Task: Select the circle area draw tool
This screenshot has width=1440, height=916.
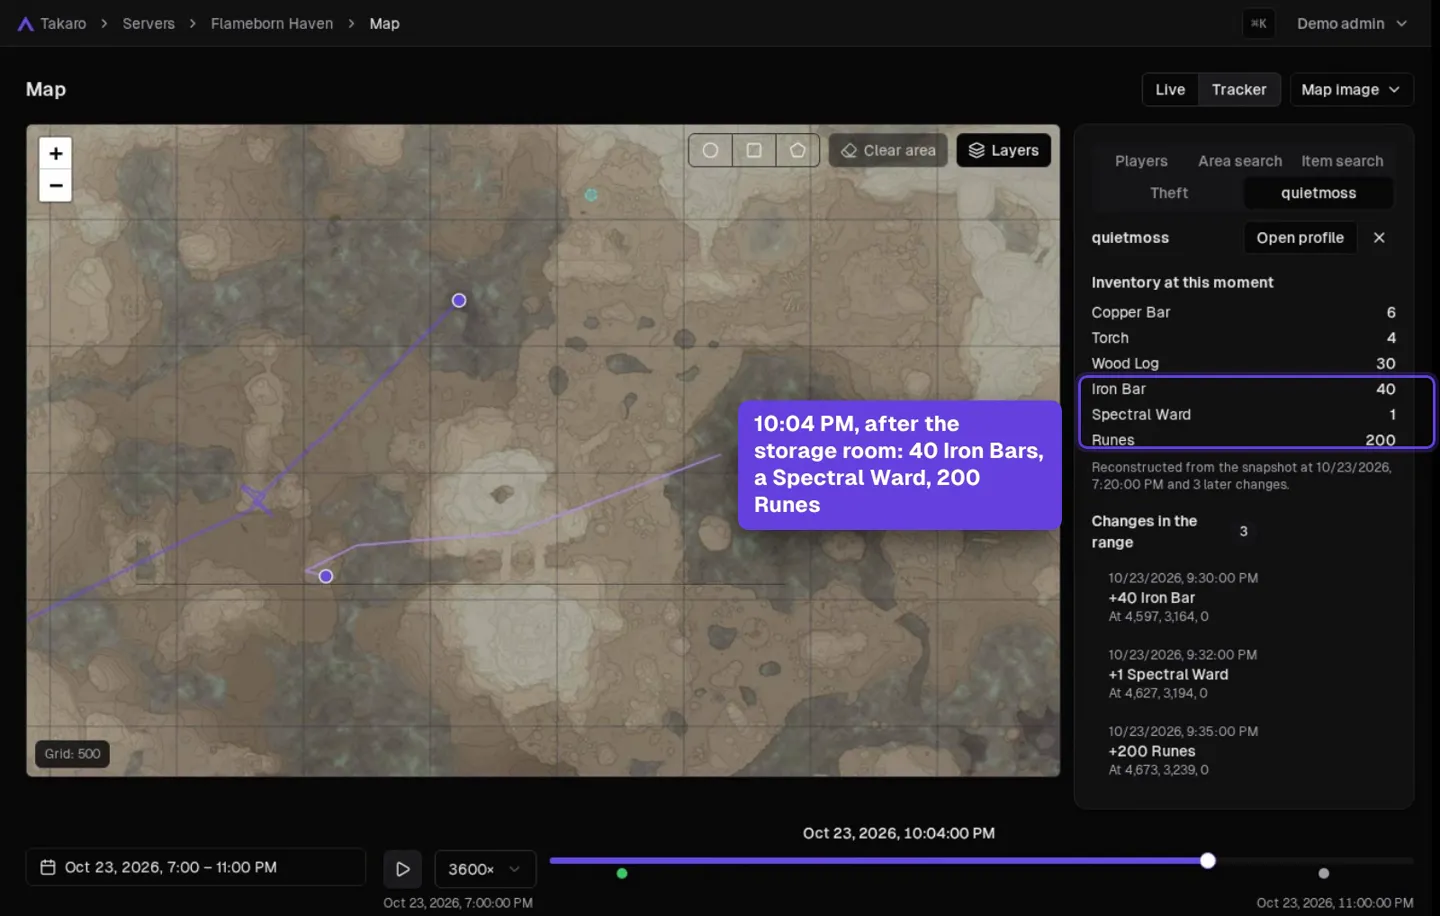Action: 710,150
